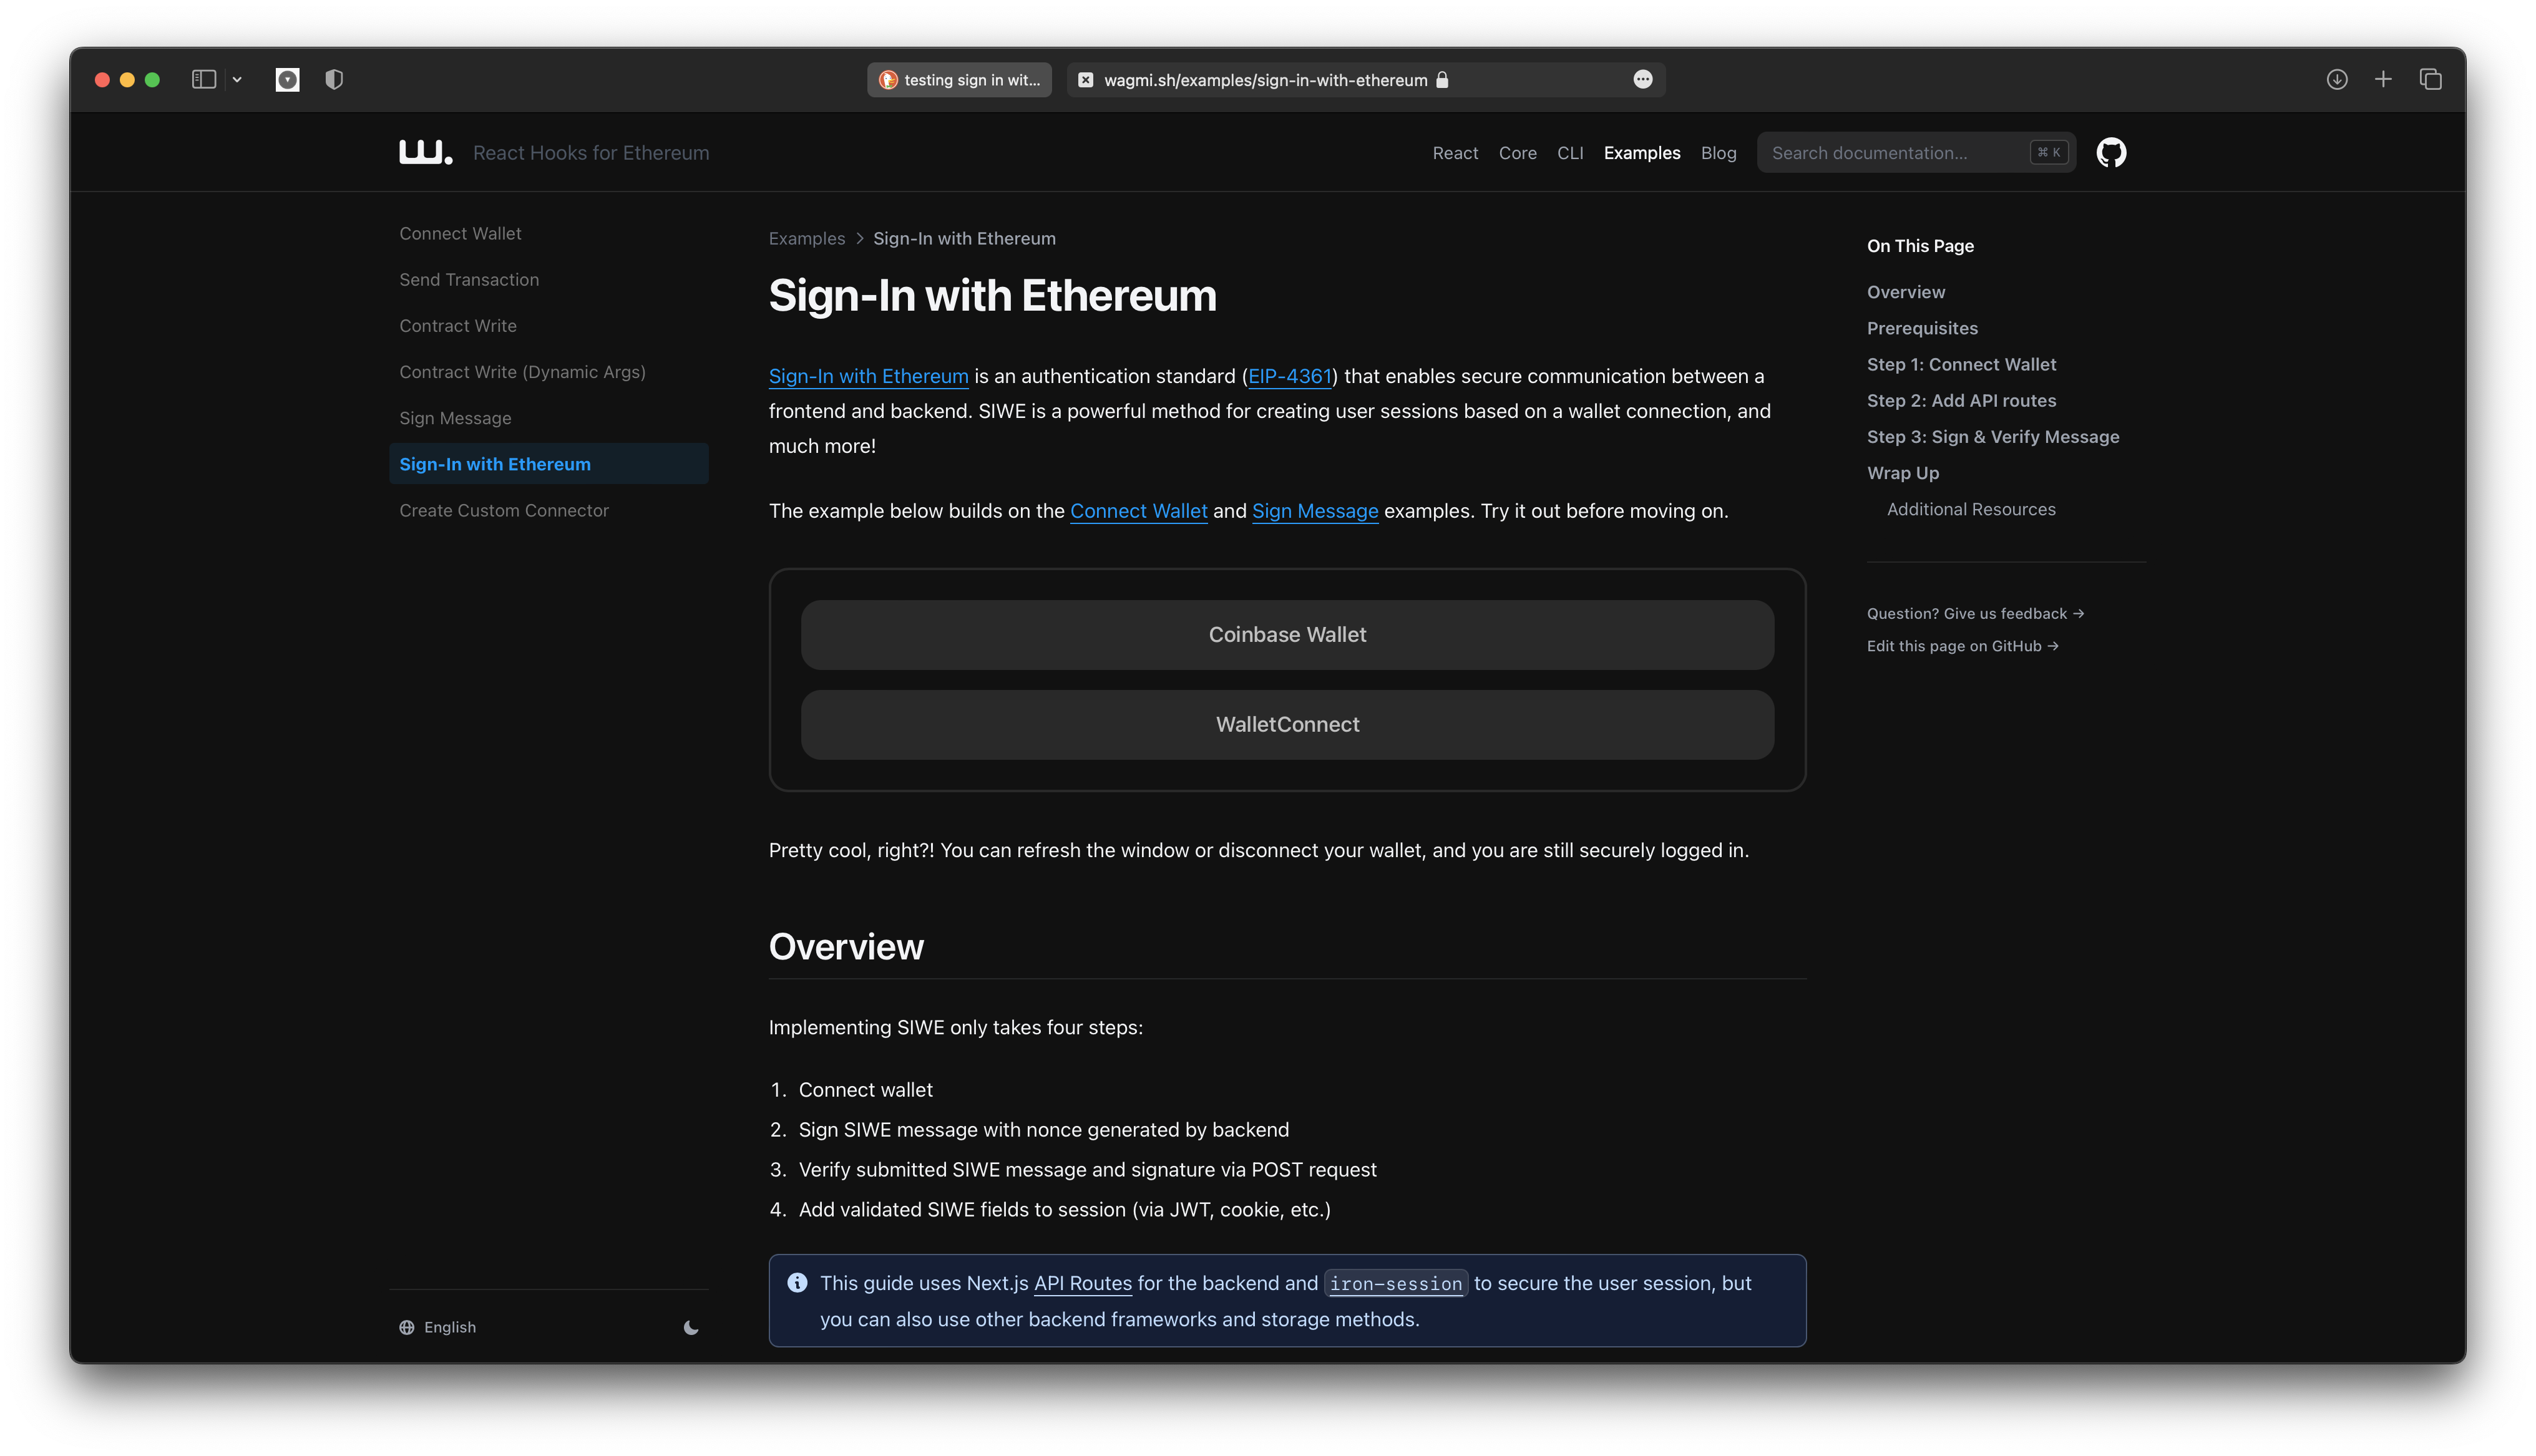Open a new tab with the plus icon
This screenshot has width=2536, height=1456.
2383,79
